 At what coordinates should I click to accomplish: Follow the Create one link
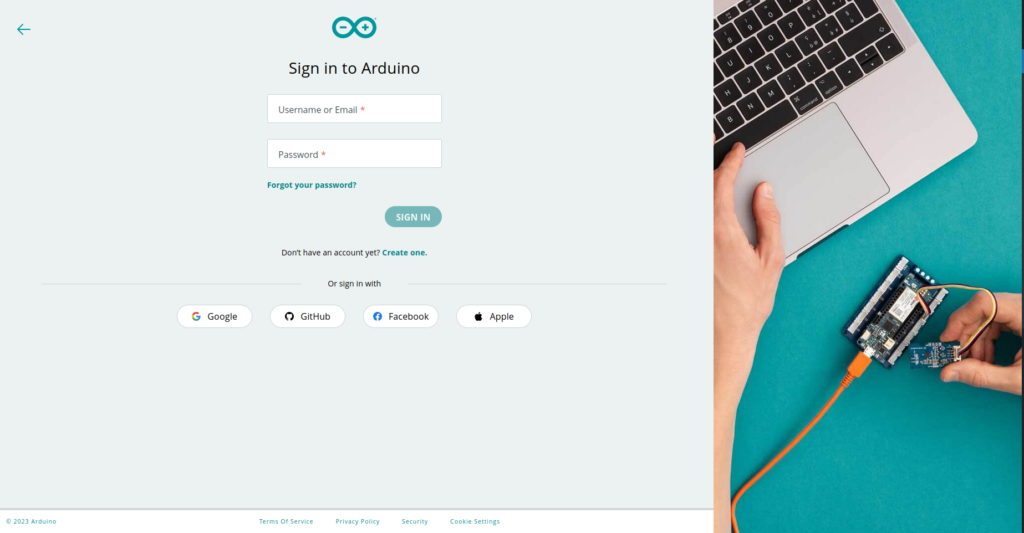pyautogui.click(x=404, y=252)
